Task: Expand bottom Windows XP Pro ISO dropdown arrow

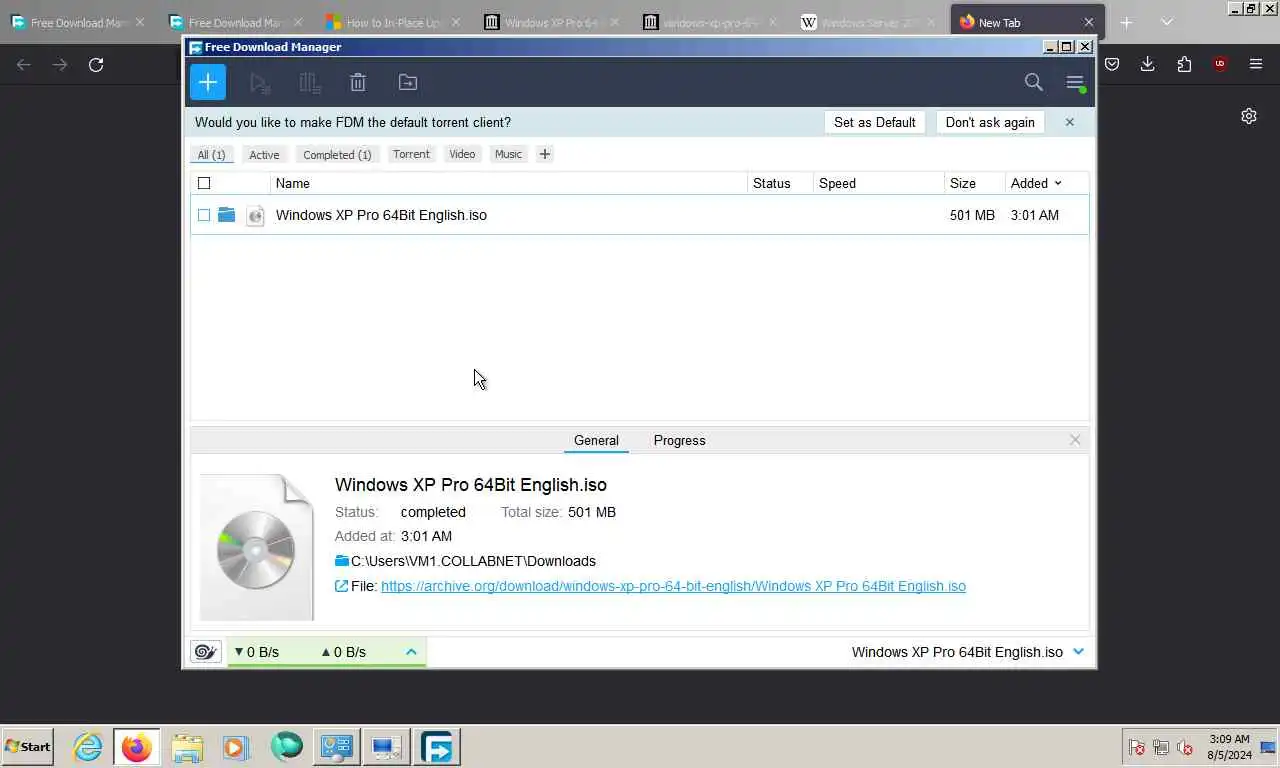Action: pos(1078,652)
